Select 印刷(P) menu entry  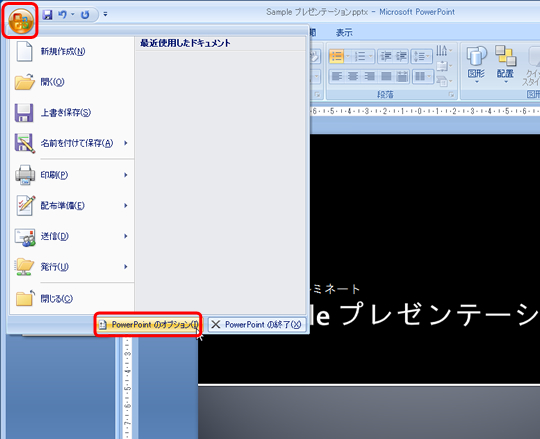72,175
